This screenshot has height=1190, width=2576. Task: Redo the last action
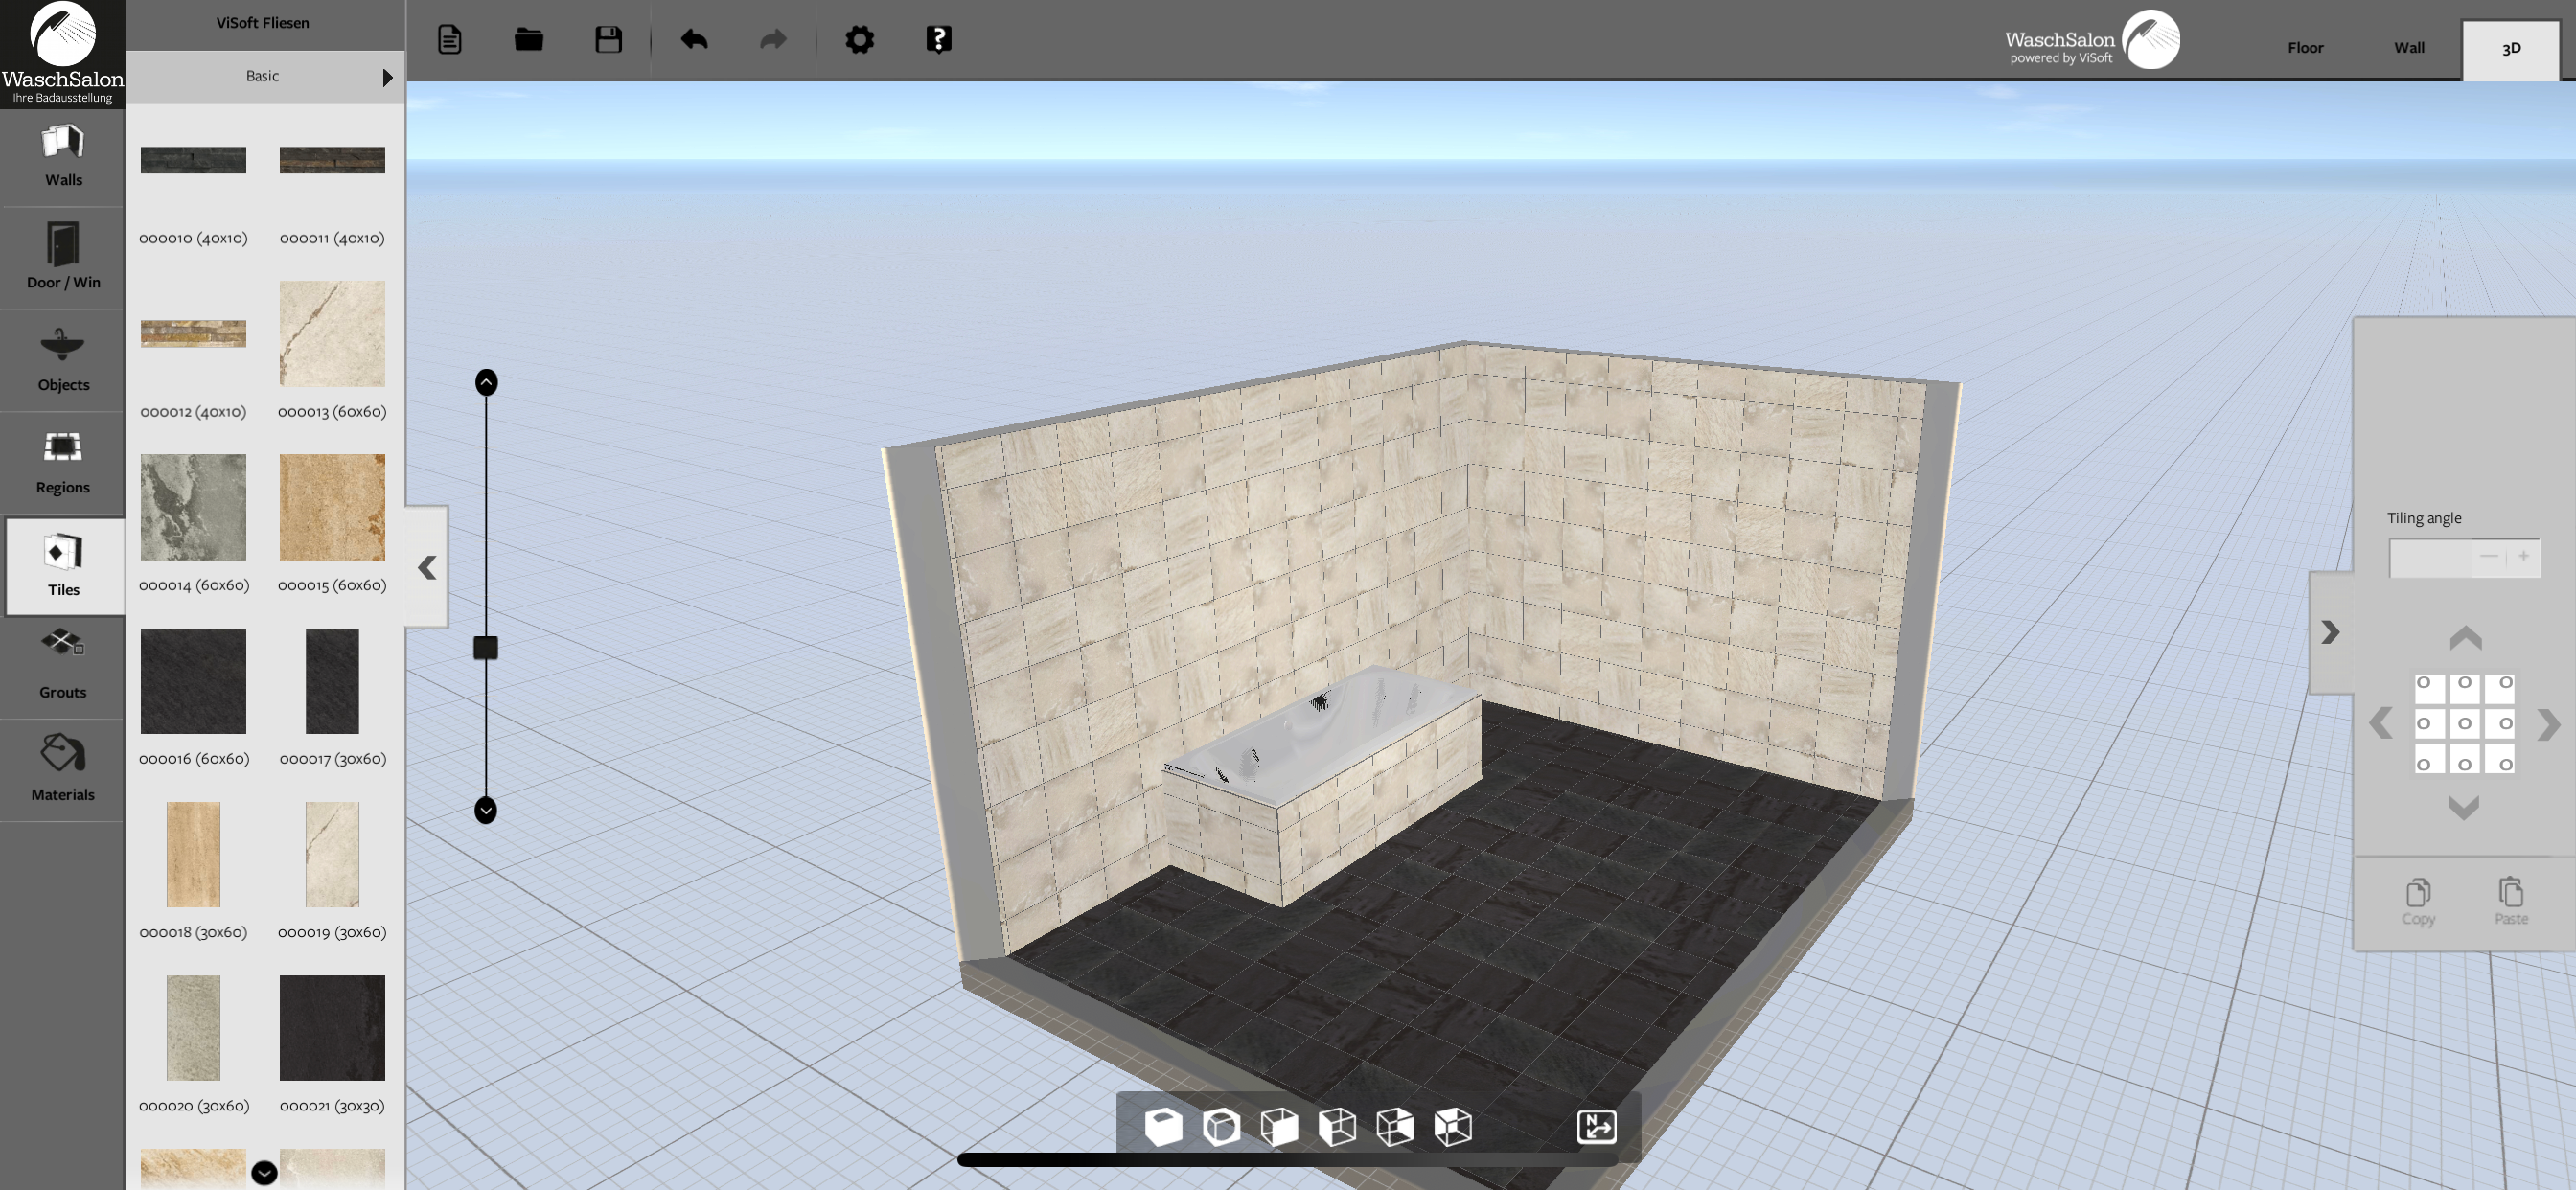click(773, 40)
